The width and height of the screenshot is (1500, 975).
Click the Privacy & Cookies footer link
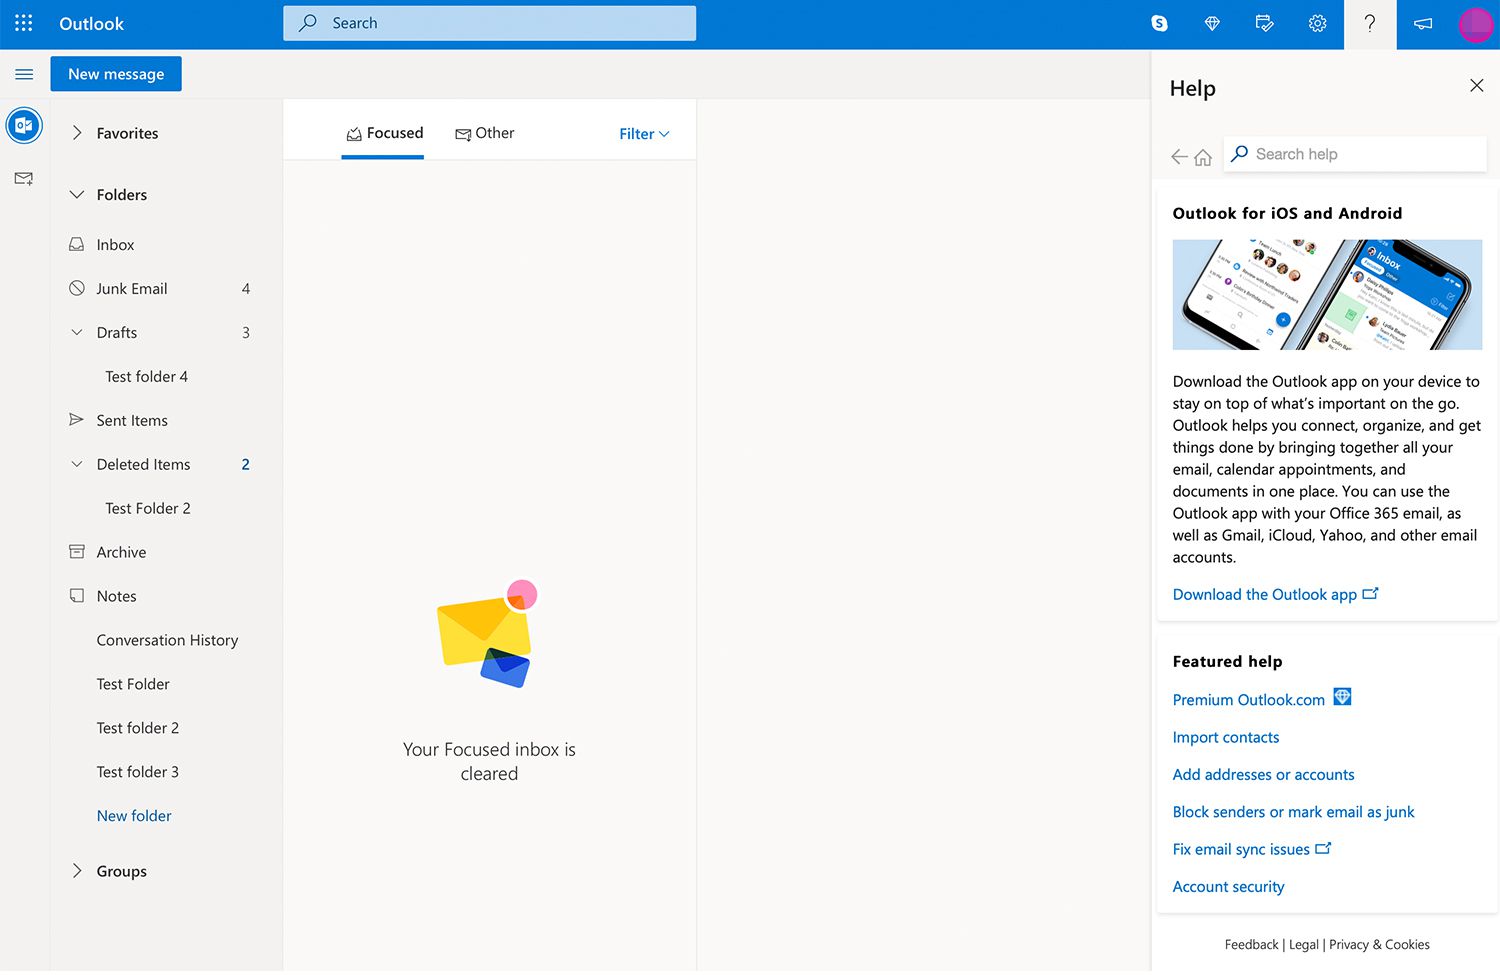coord(1379,944)
